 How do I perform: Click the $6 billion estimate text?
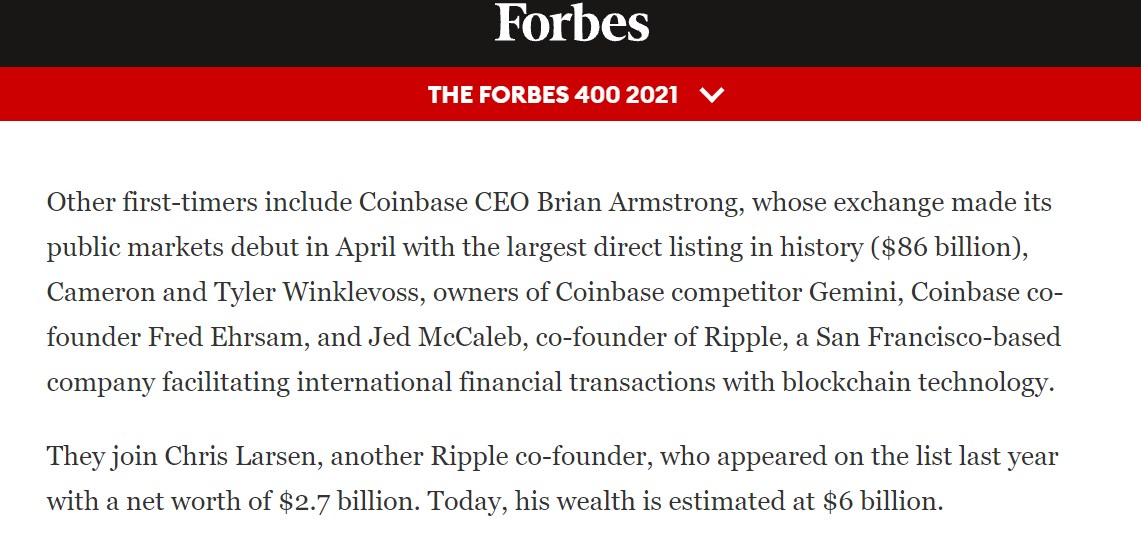880,502
